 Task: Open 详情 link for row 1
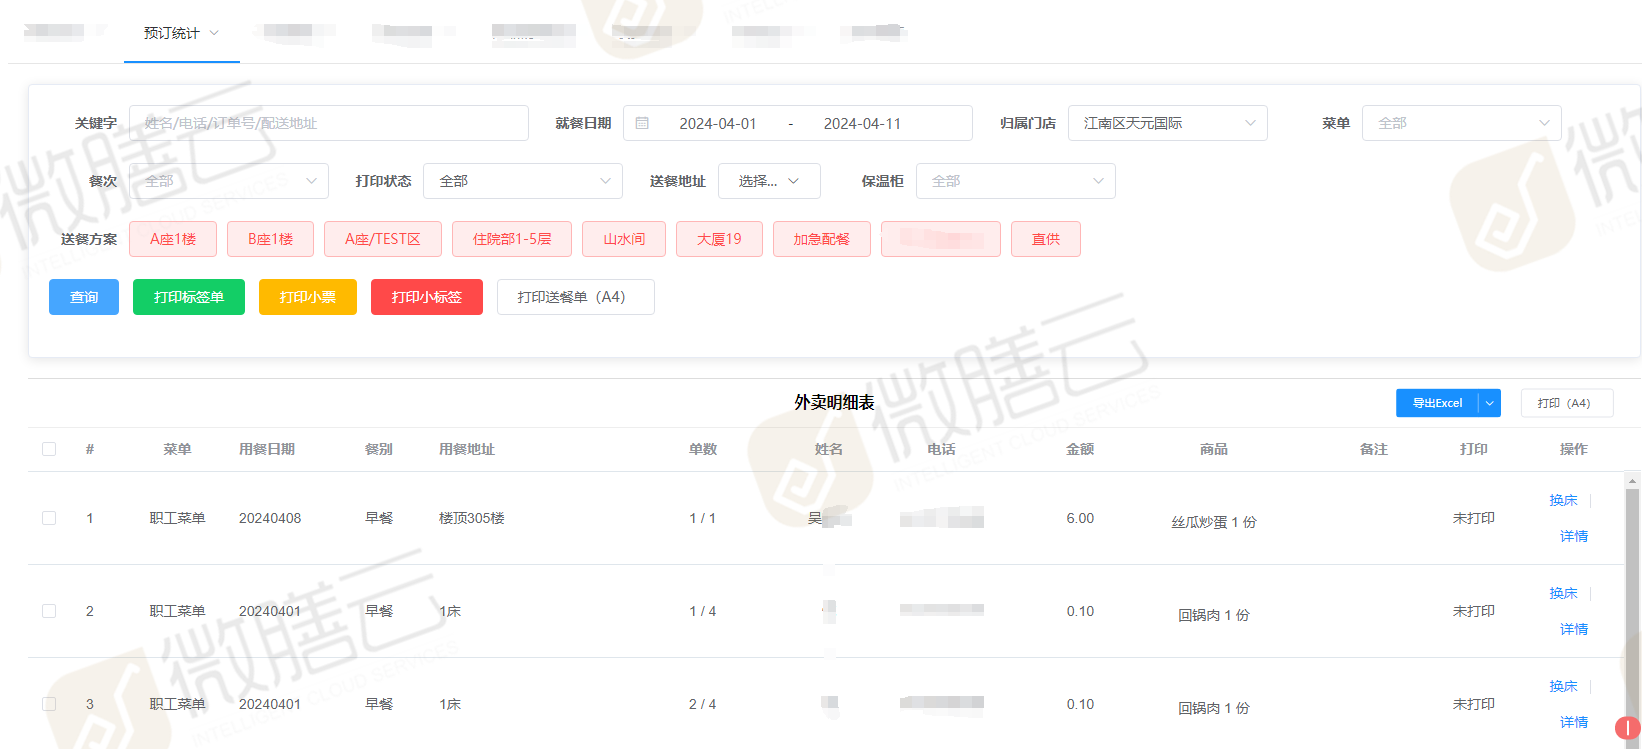1573,536
